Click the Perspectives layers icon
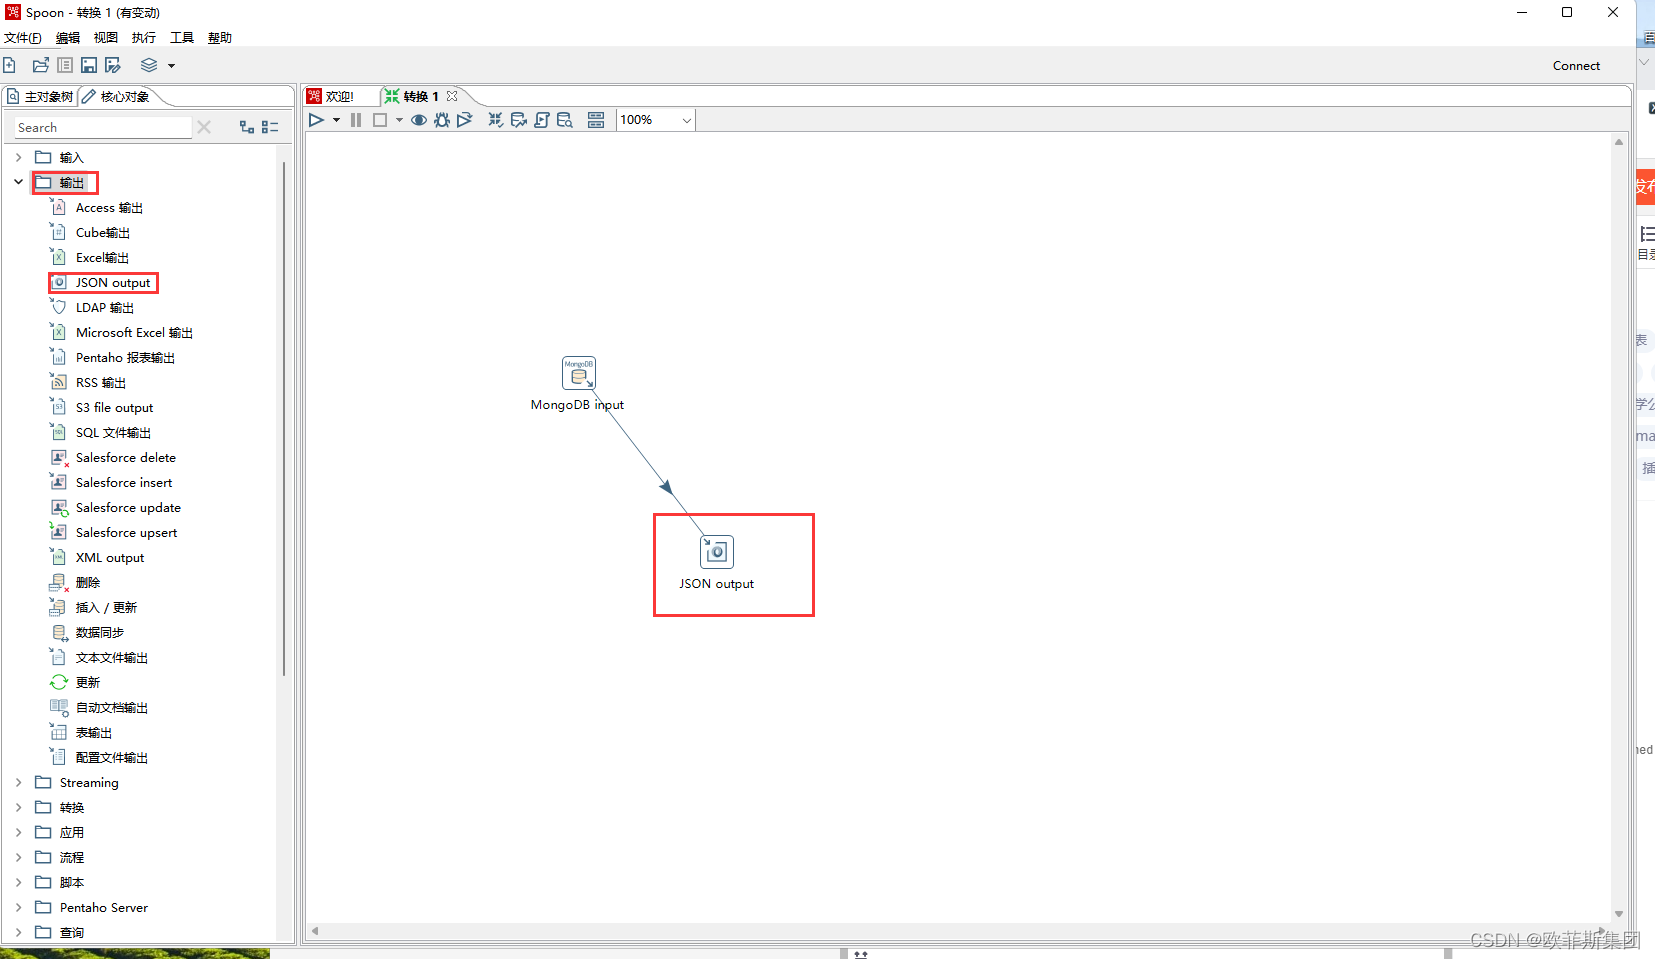Viewport: 1655px width, 959px height. pos(149,65)
